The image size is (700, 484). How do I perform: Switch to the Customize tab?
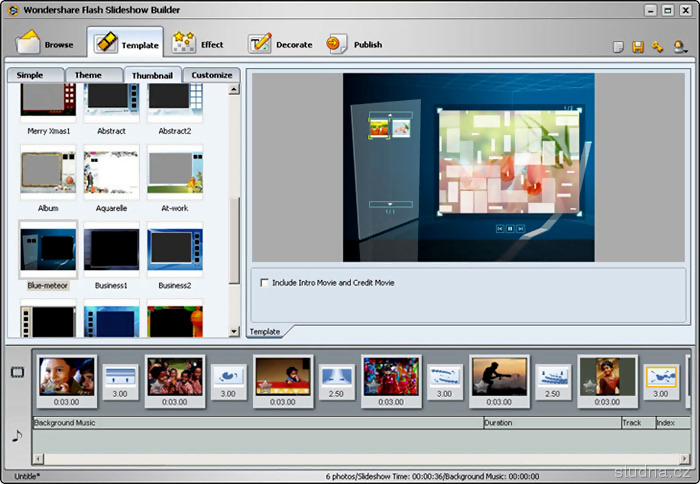[211, 75]
